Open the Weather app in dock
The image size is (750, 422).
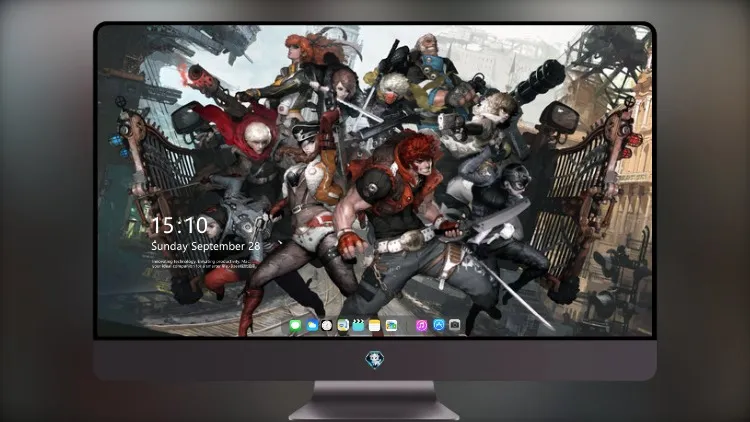(312, 326)
